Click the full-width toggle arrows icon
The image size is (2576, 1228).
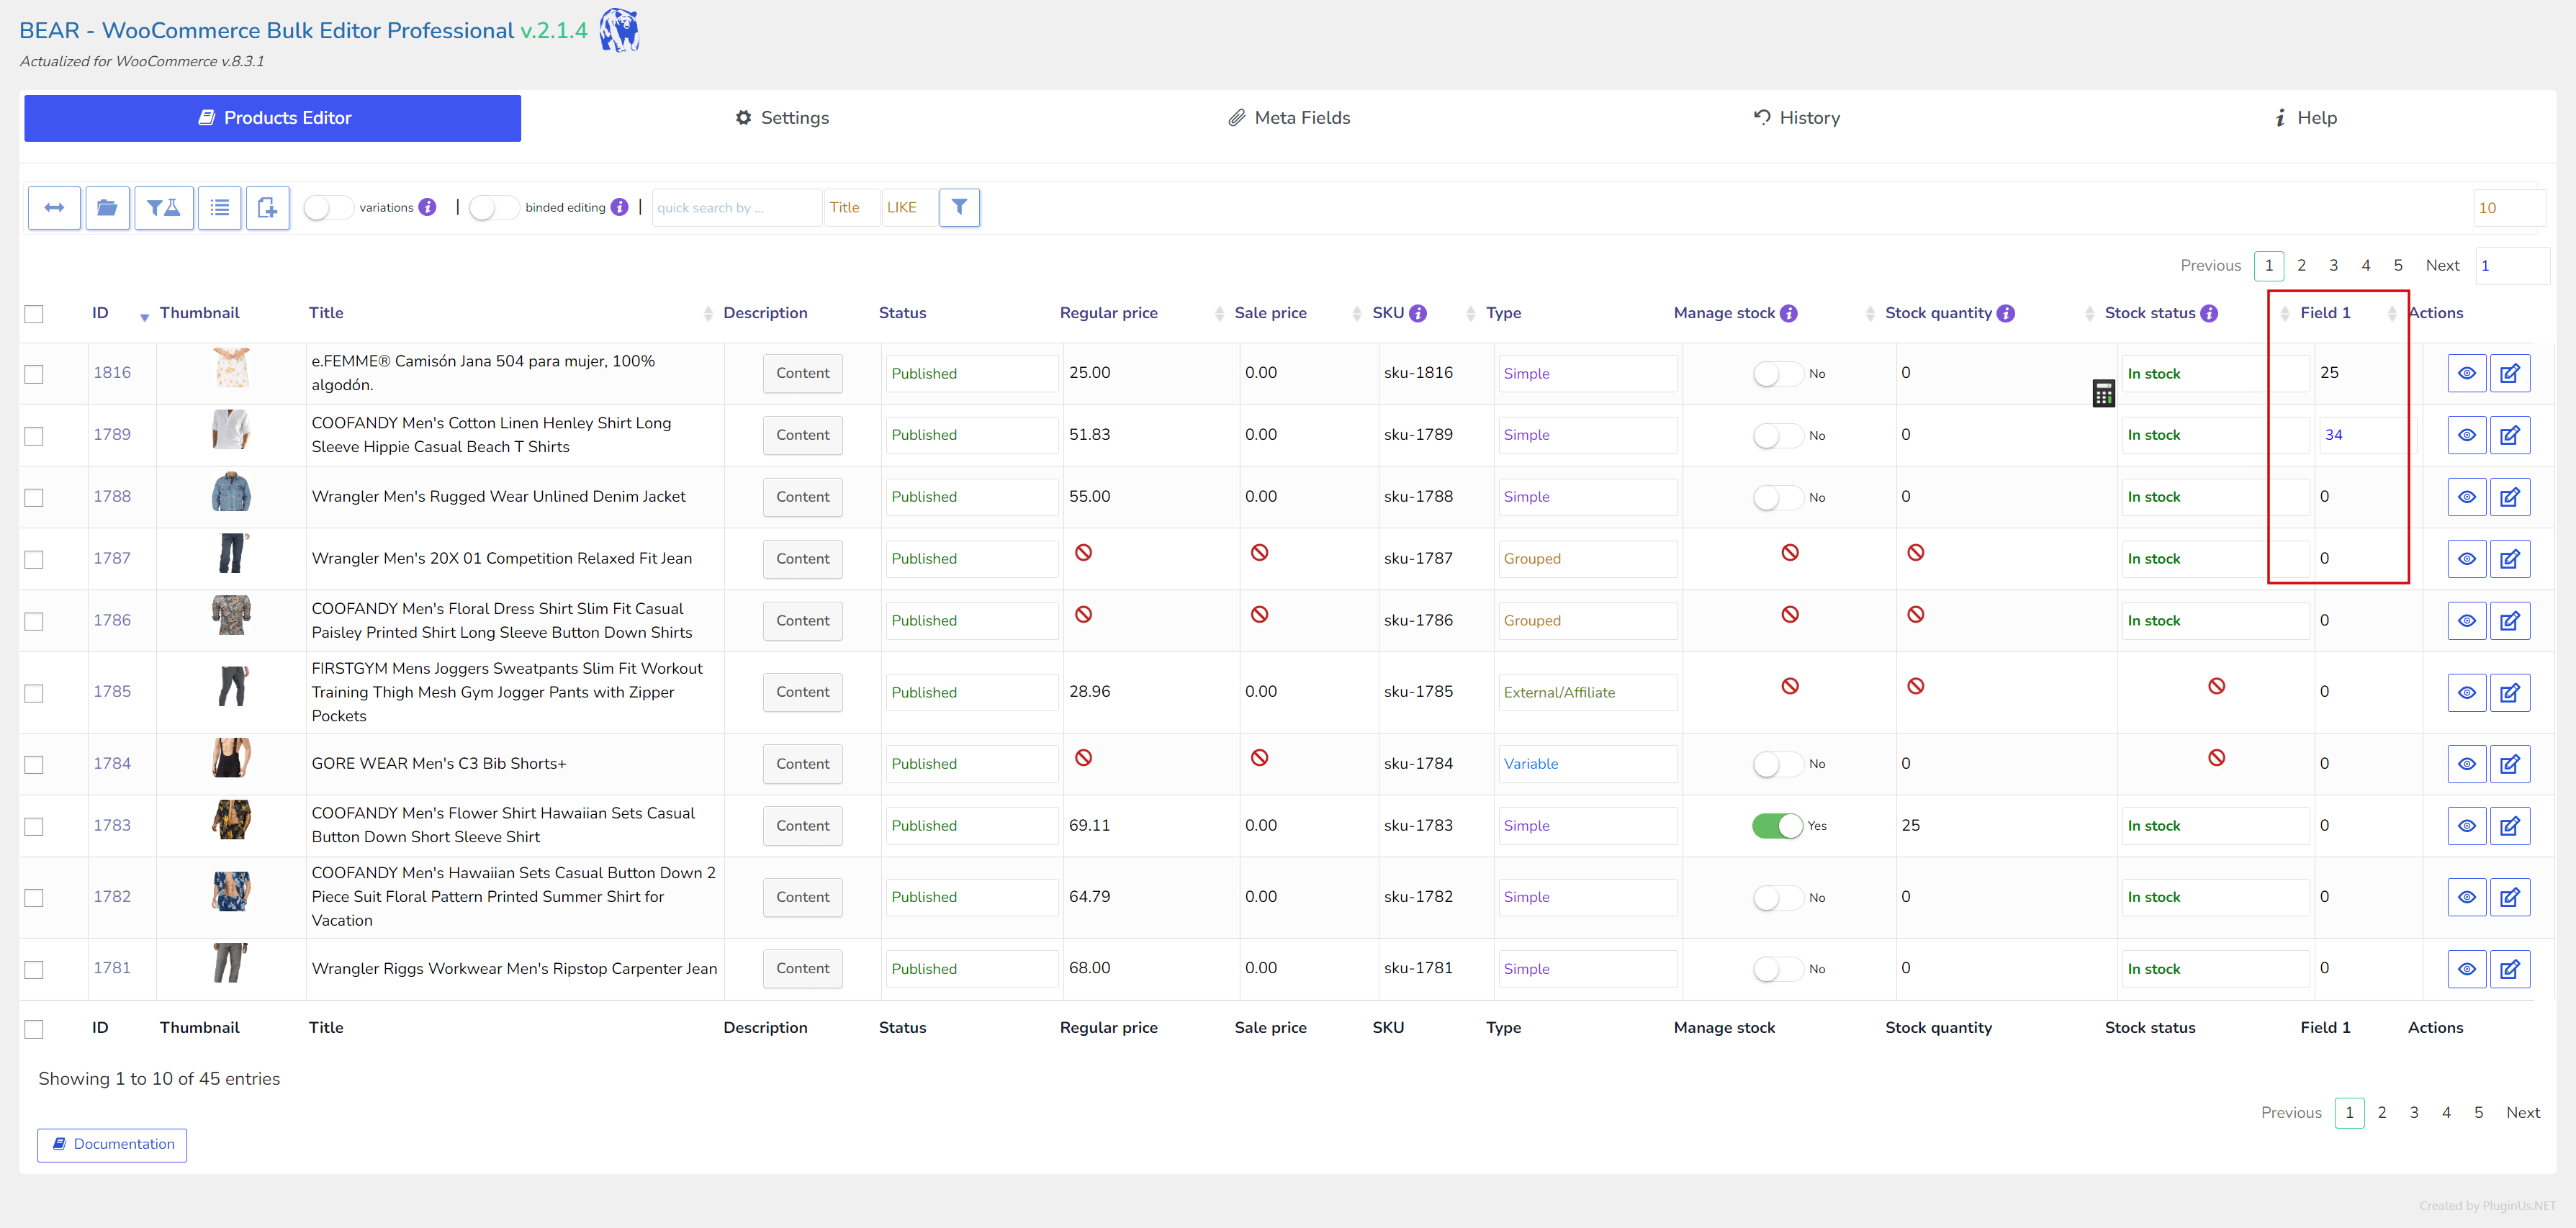[54, 208]
